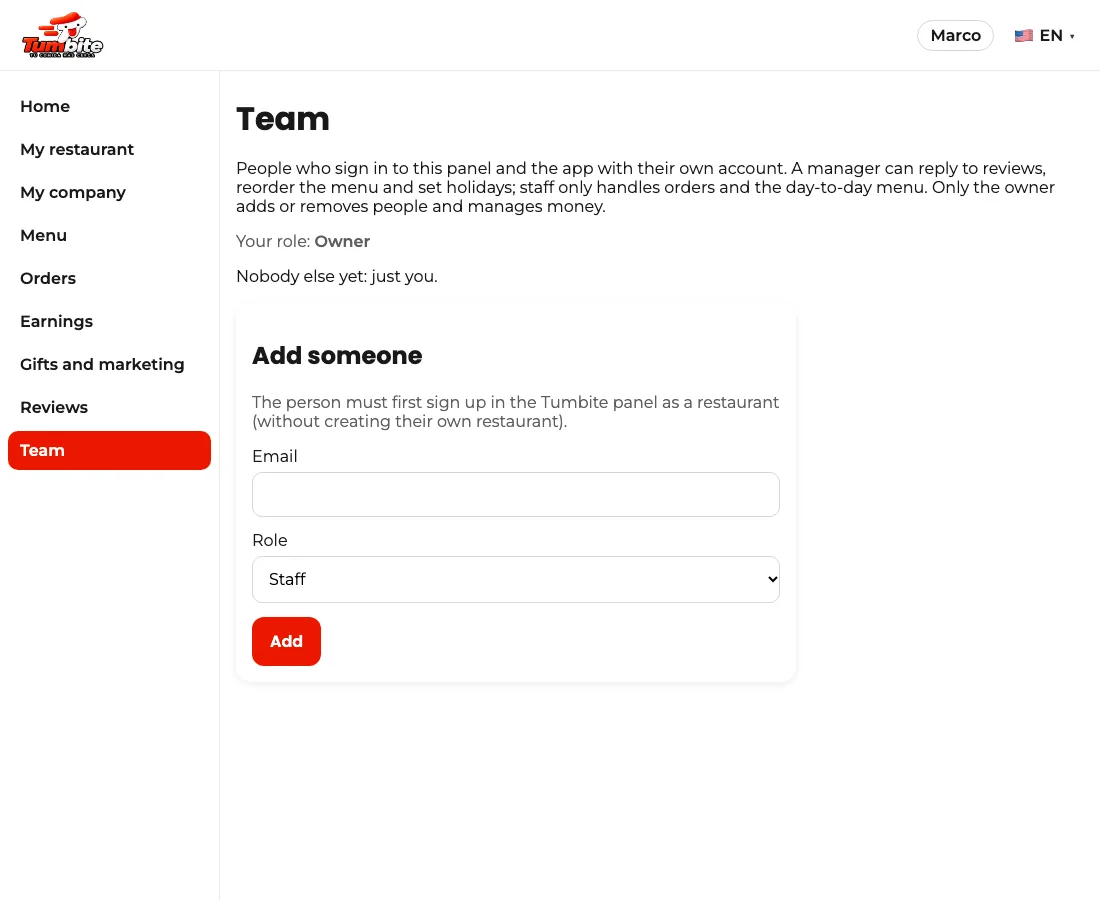Open My company section
The height and width of the screenshot is (900, 1100).
coord(109,192)
